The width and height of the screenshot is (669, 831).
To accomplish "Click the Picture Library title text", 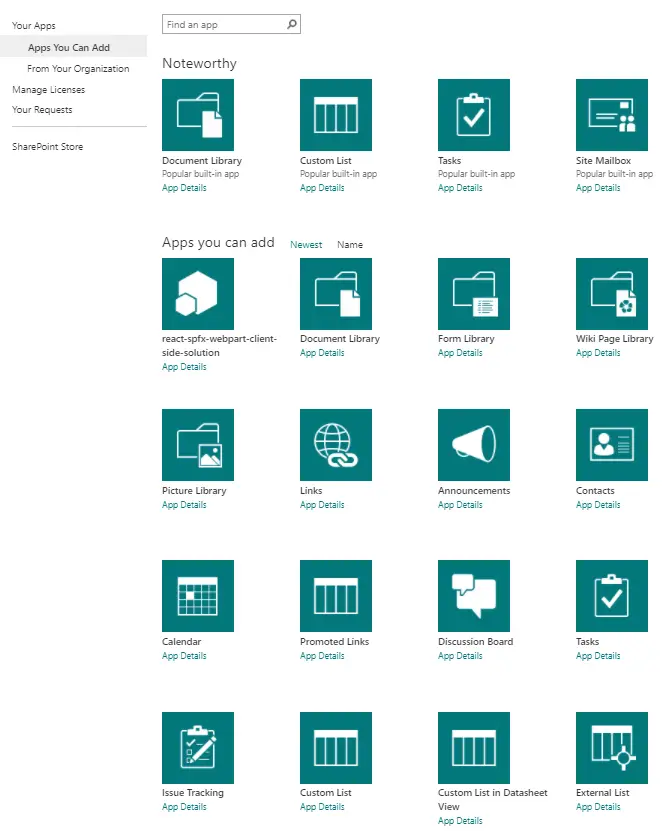I will [194, 491].
